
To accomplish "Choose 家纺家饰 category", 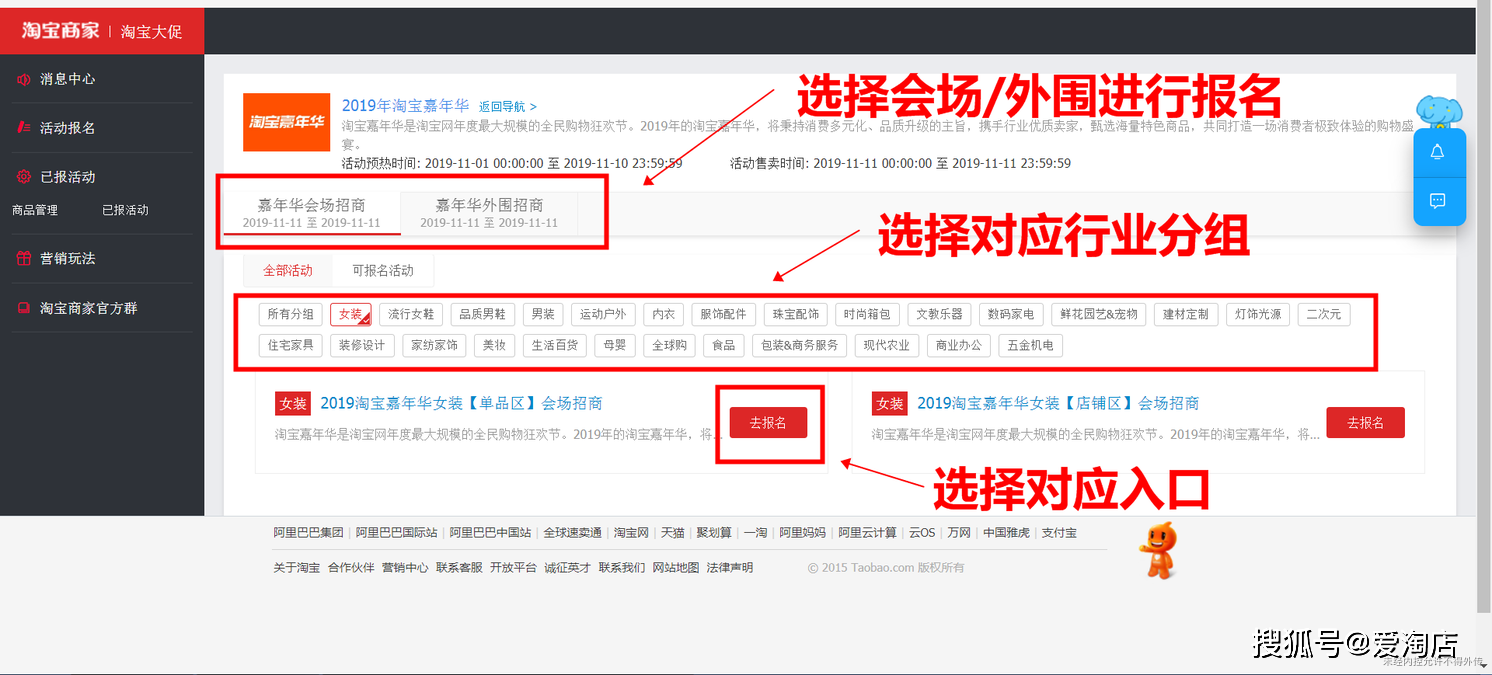I will click(x=434, y=345).
